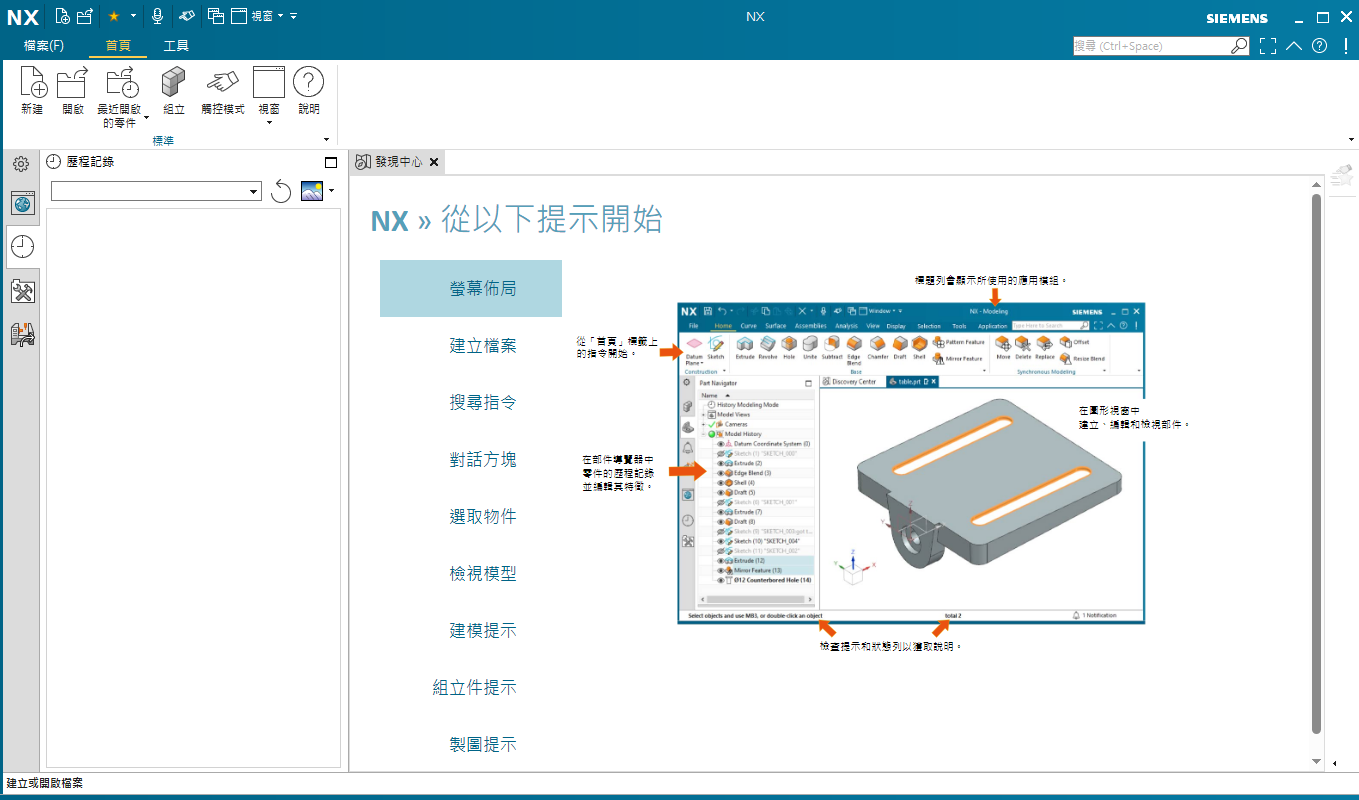
Task: Open the 檔案(F) menu
Action: point(43,46)
